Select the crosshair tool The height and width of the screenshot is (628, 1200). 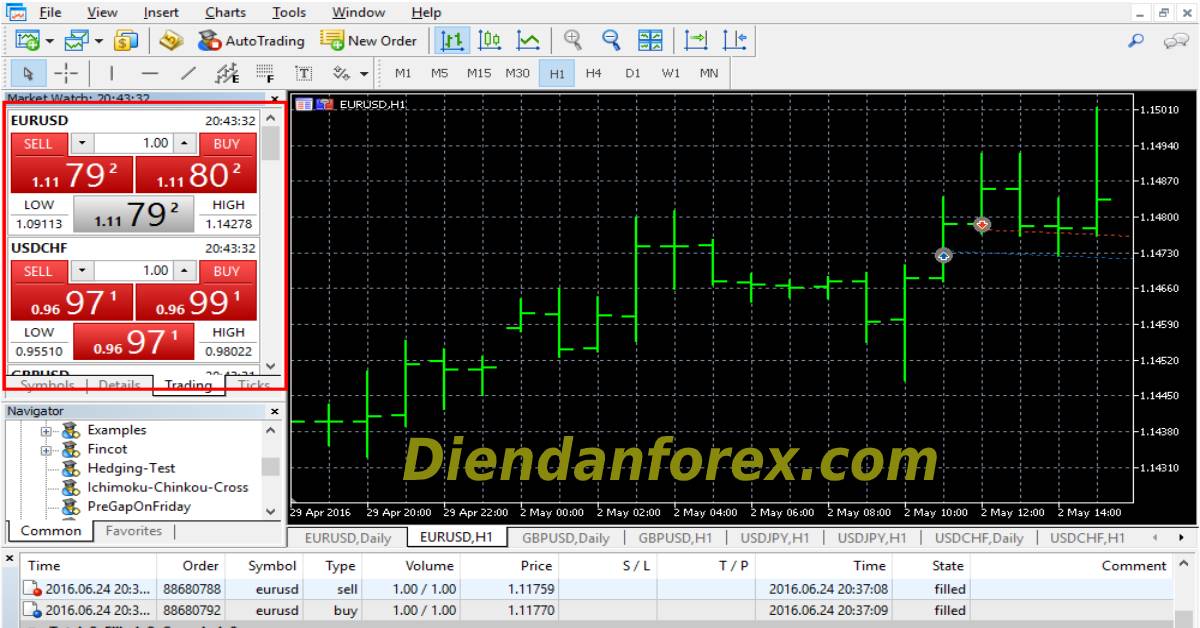click(x=65, y=73)
